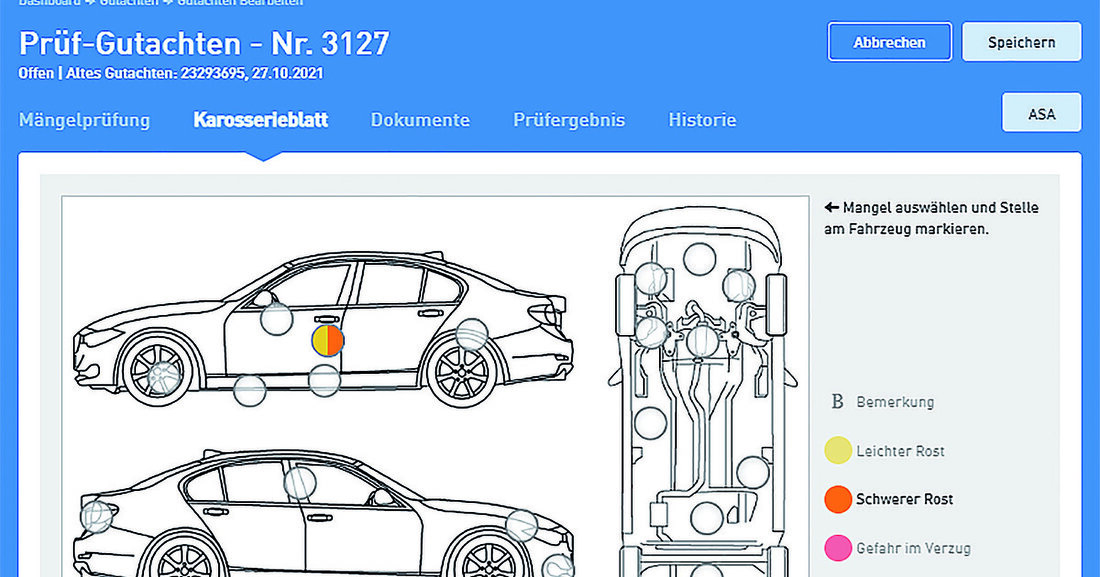Viewport: 1100px width, 577px height.
Task: Save the report with Speichern
Action: click(1021, 42)
